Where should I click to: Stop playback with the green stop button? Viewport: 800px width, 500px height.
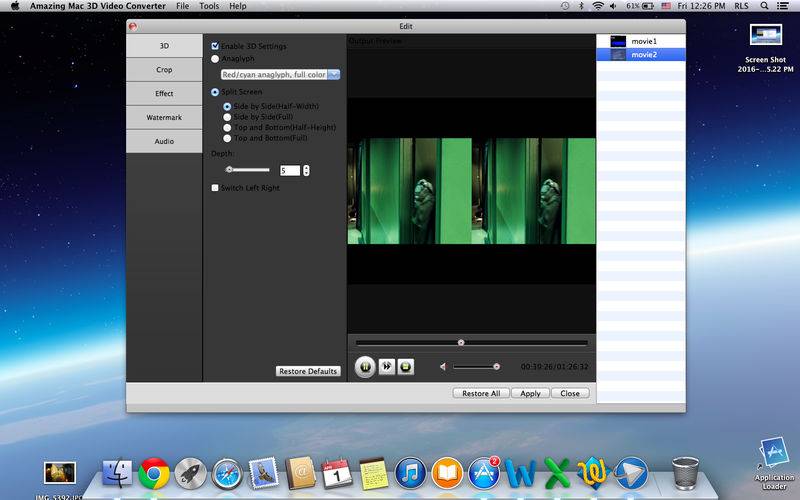[406, 366]
